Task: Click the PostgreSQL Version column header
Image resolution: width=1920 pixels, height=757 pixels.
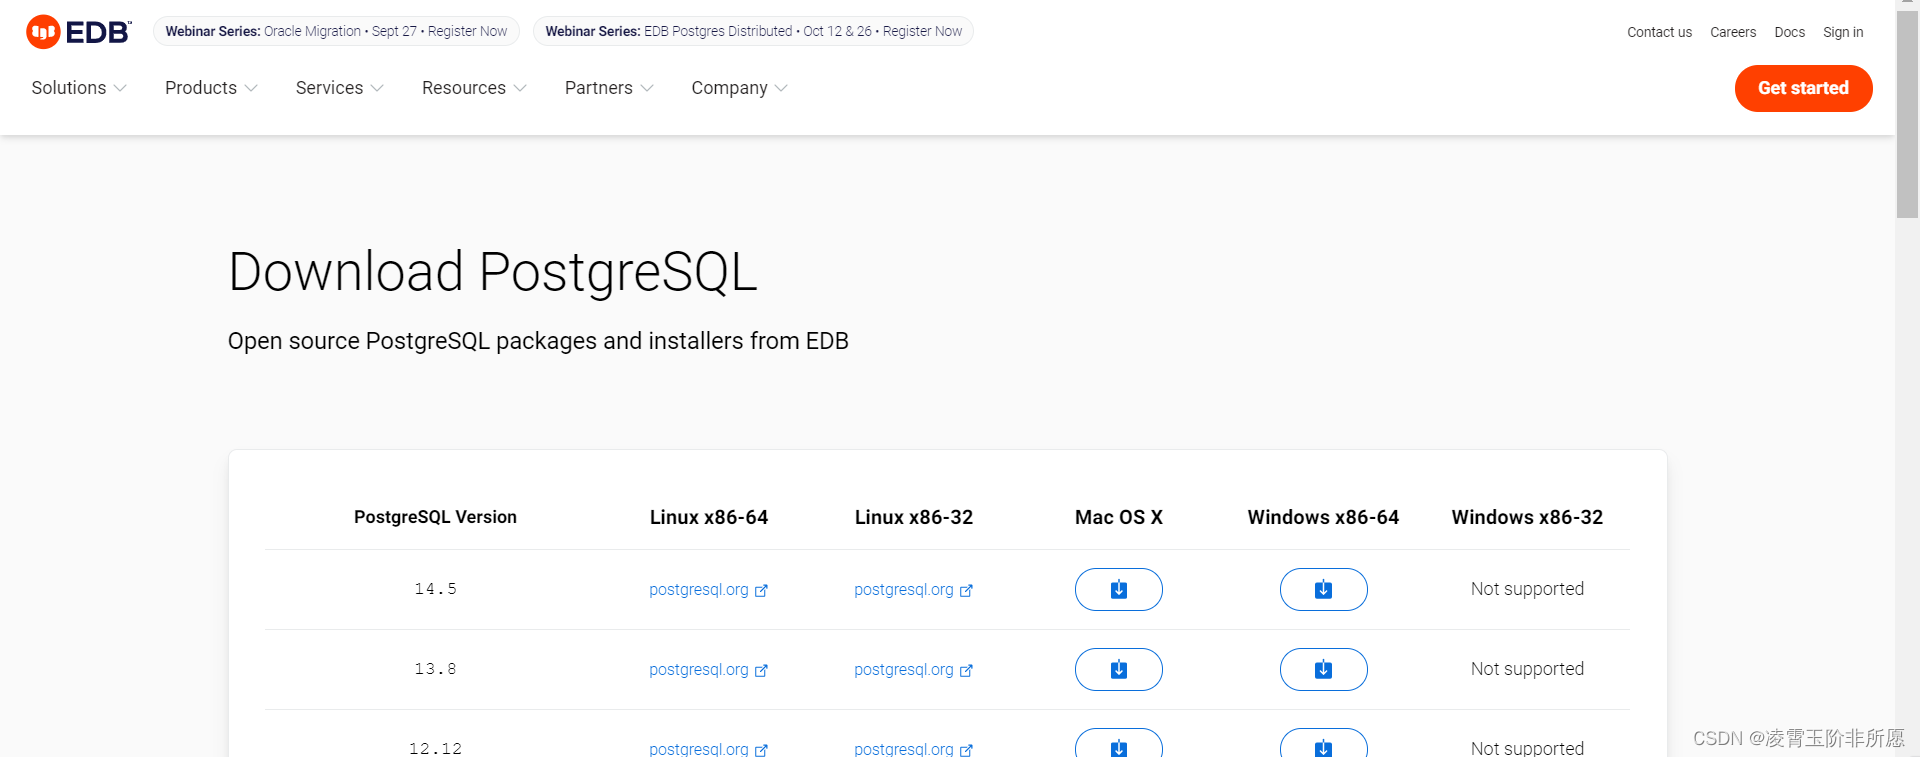Action: point(435,517)
